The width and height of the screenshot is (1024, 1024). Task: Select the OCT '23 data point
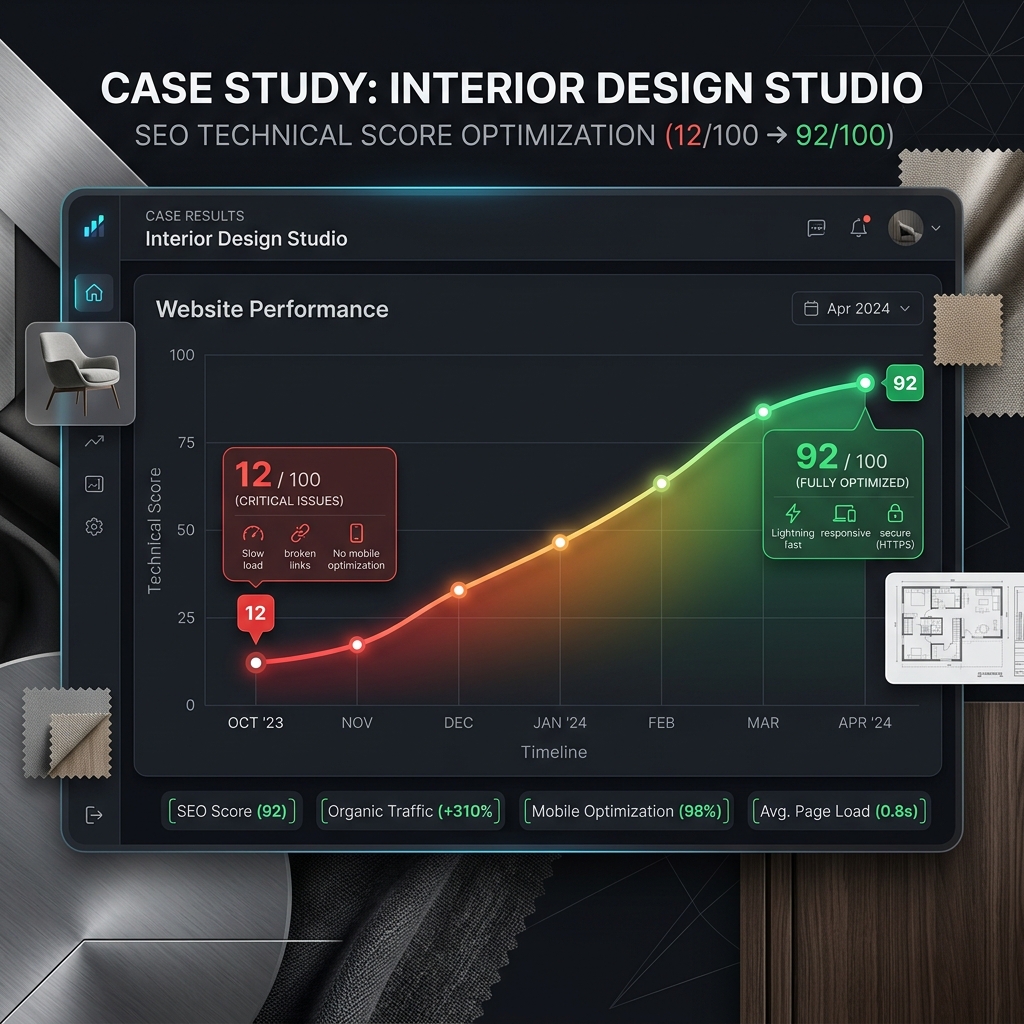[256, 663]
